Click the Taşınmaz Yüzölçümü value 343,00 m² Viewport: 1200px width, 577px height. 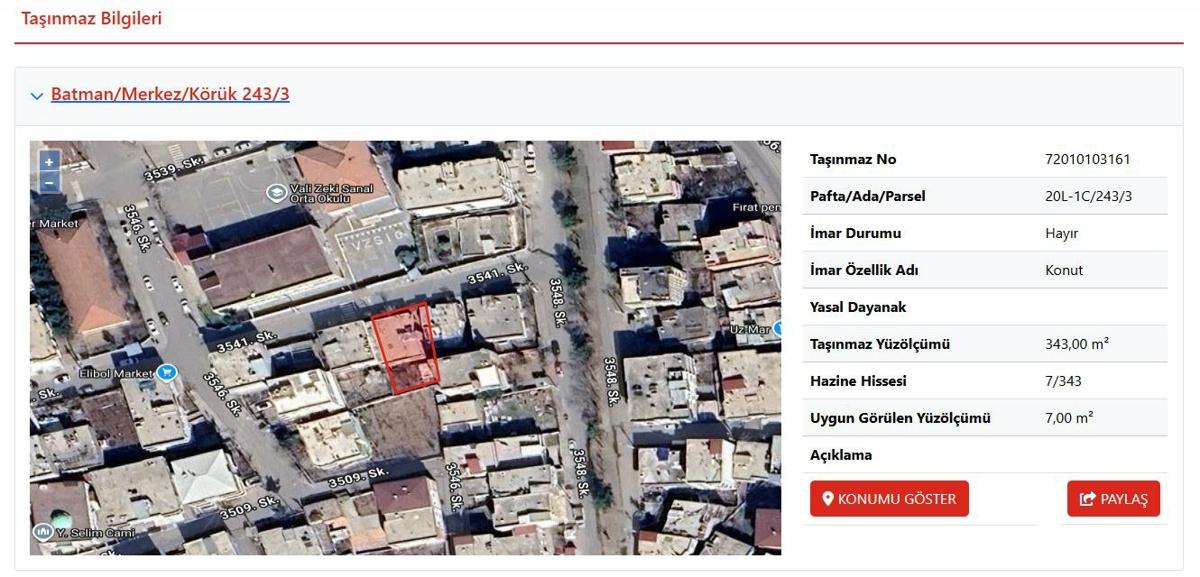(x=1076, y=345)
